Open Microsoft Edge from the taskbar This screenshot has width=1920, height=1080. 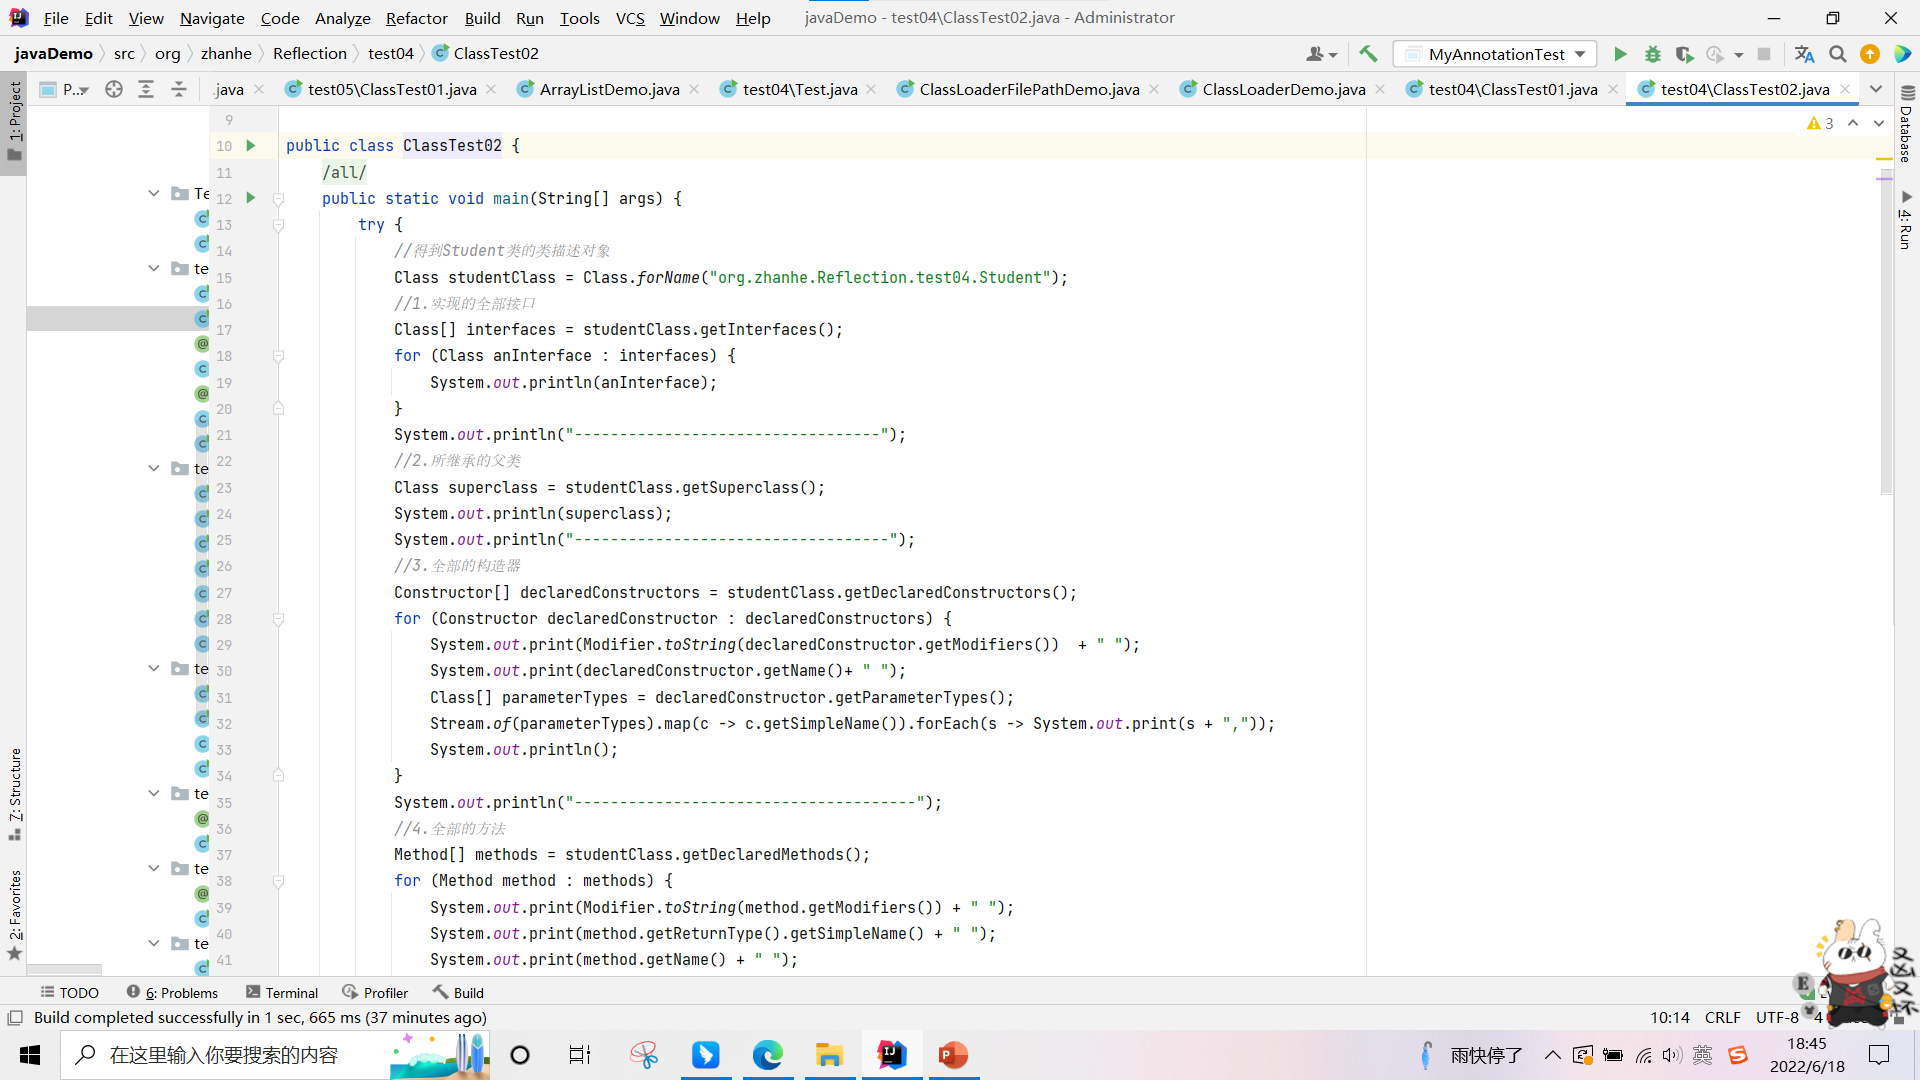tap(767, 1055)
